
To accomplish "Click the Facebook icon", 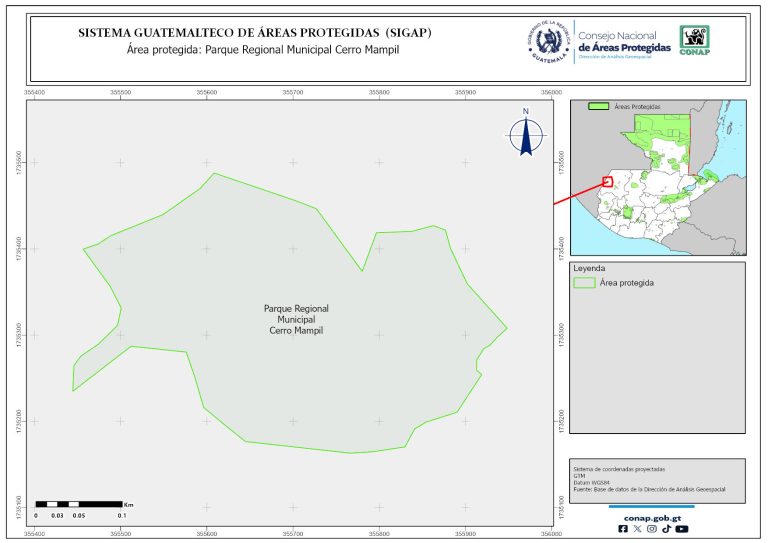I will click(x=624, y=529).
